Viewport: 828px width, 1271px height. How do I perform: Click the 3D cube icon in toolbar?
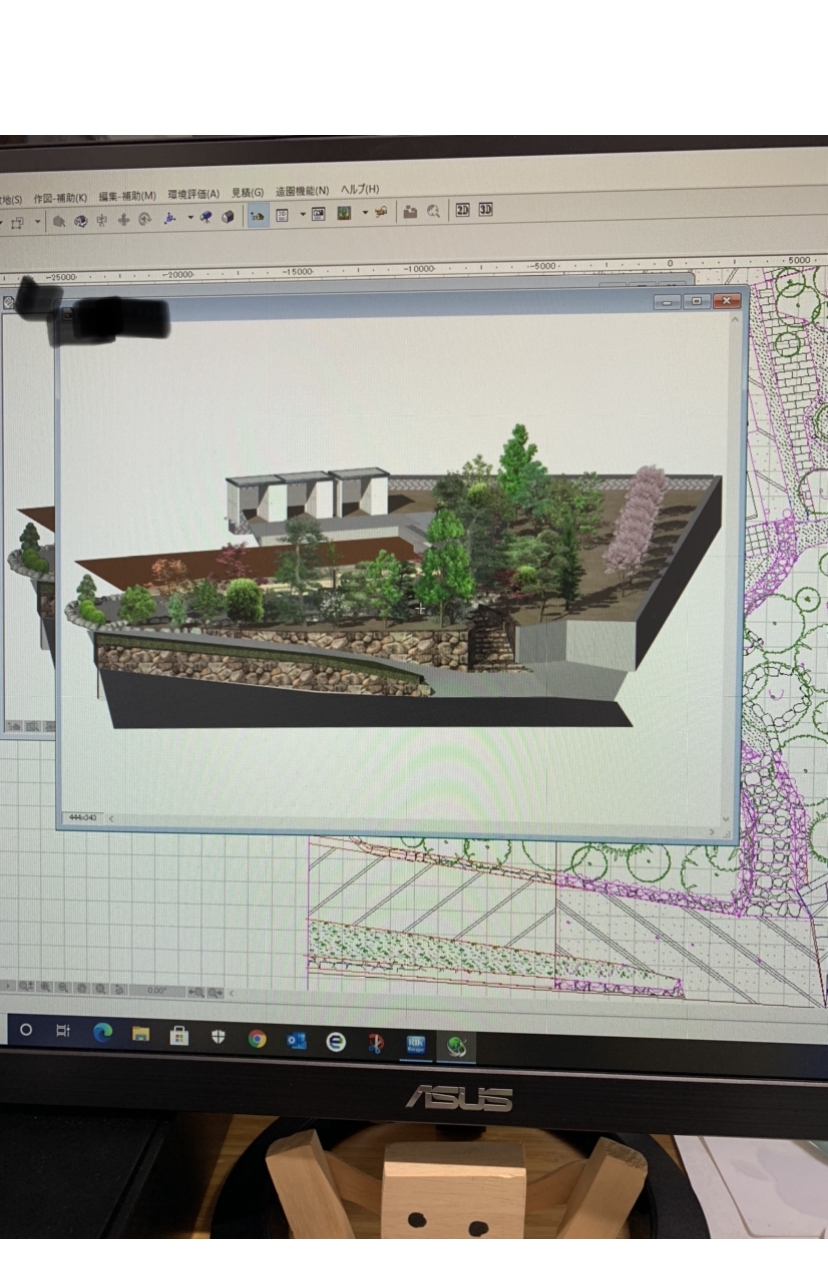[x=228, y=217]
